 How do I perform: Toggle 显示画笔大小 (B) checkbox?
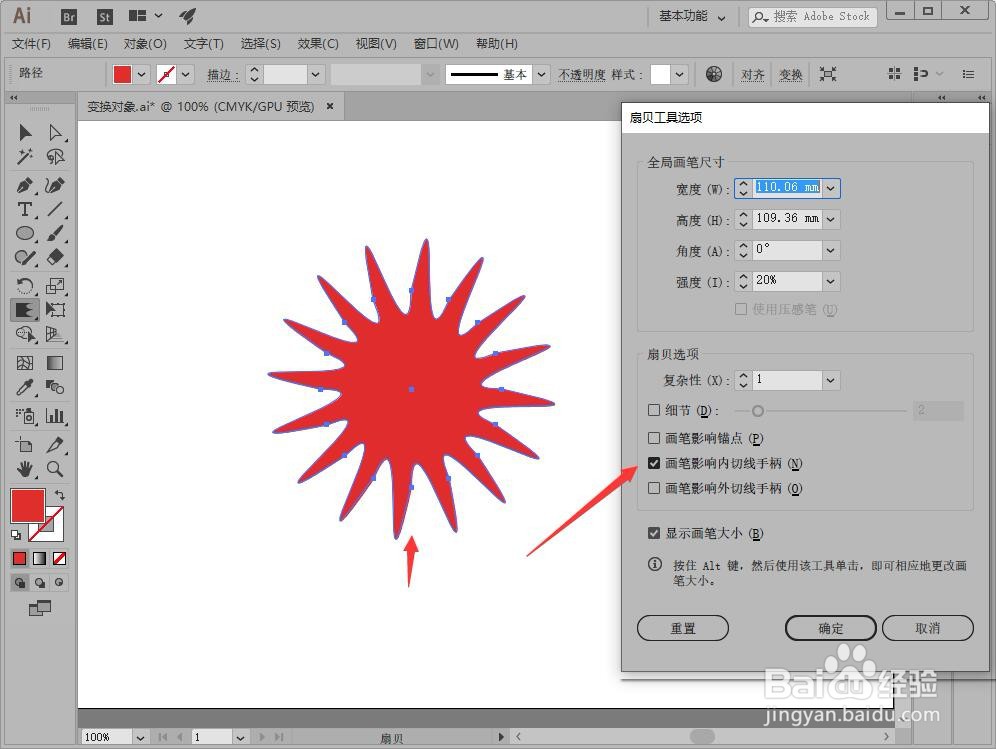point(654,533)
